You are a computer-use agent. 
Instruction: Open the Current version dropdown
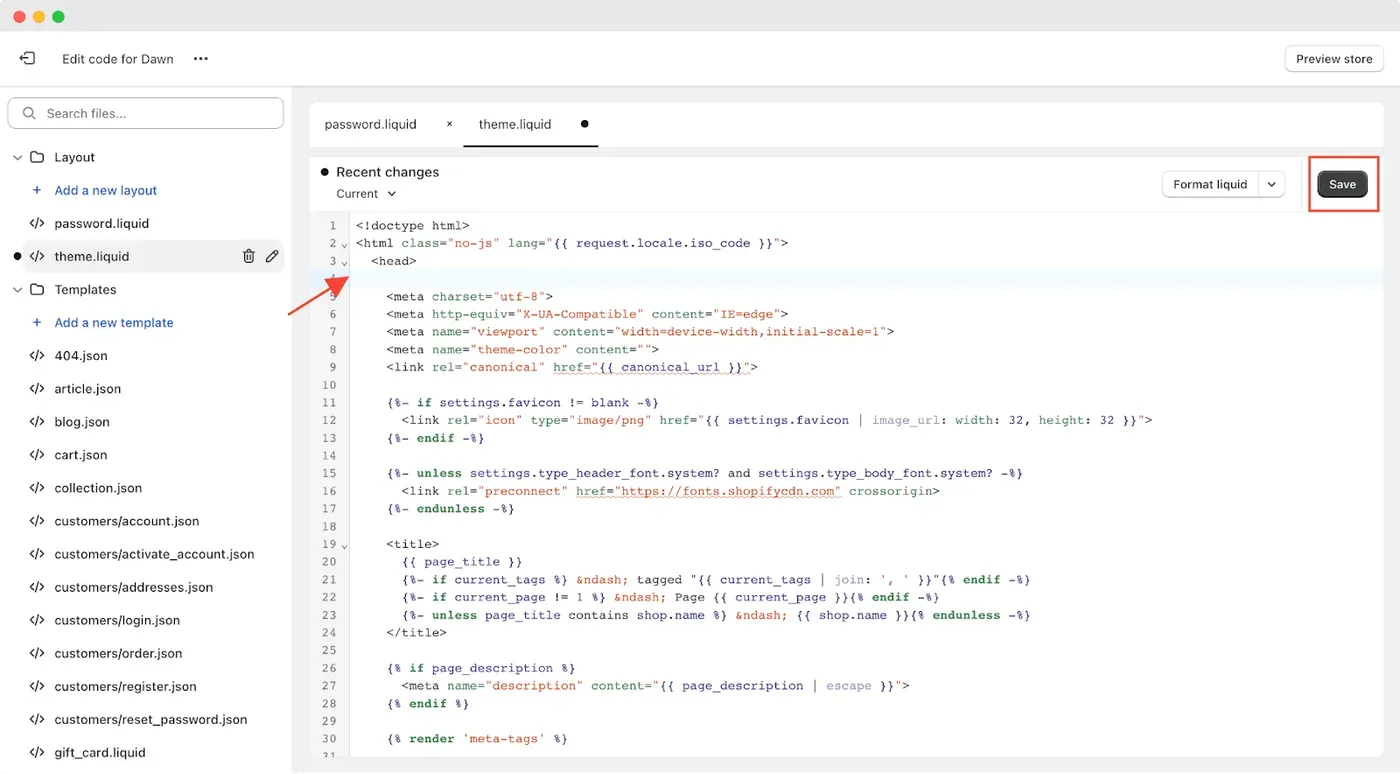366,193
